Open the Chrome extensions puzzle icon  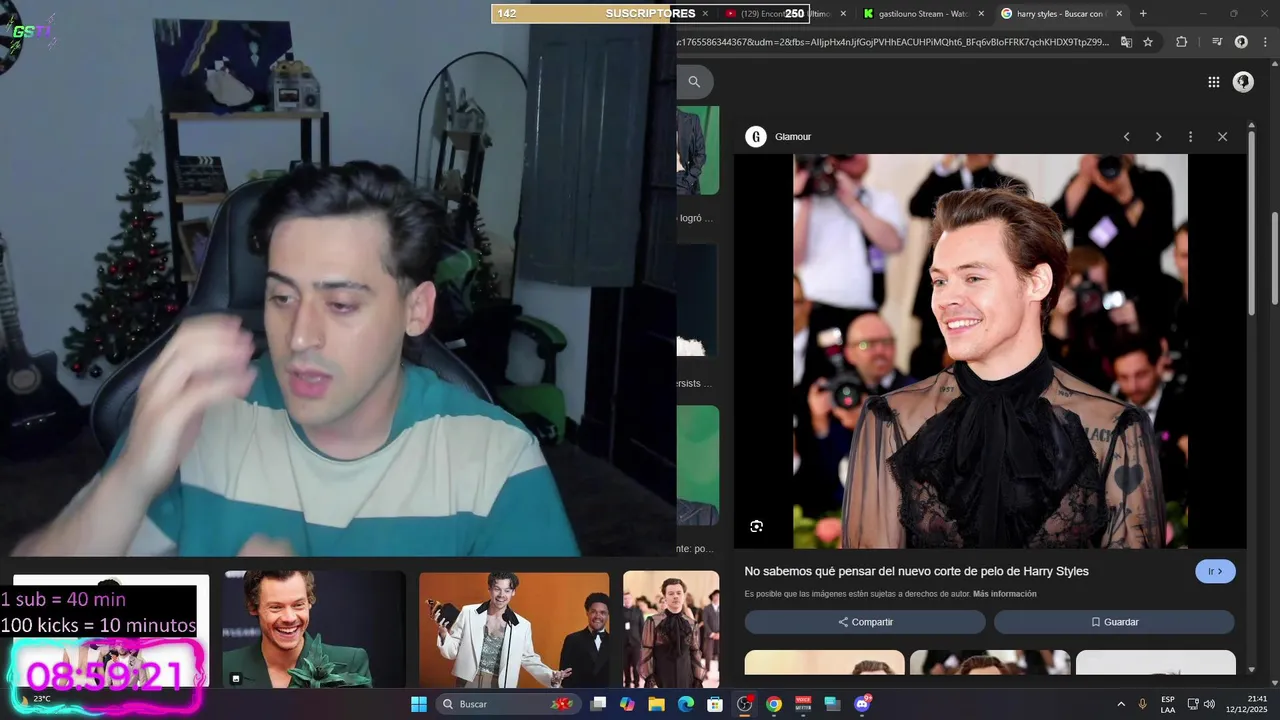pos(1181,42)
